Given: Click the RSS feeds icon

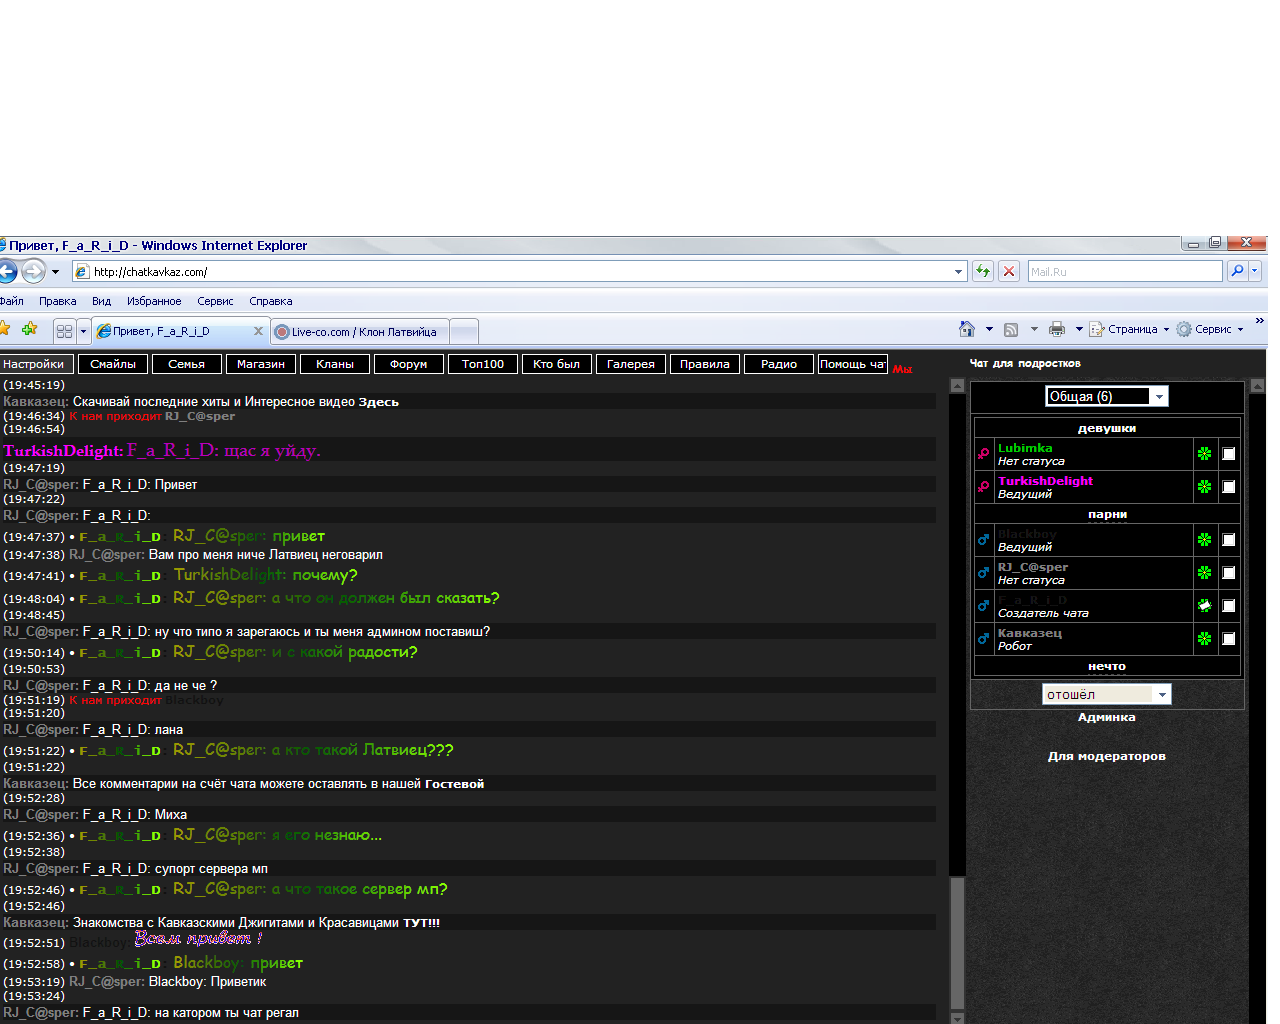Looking at the screenshot, I should coord(1011,329).
